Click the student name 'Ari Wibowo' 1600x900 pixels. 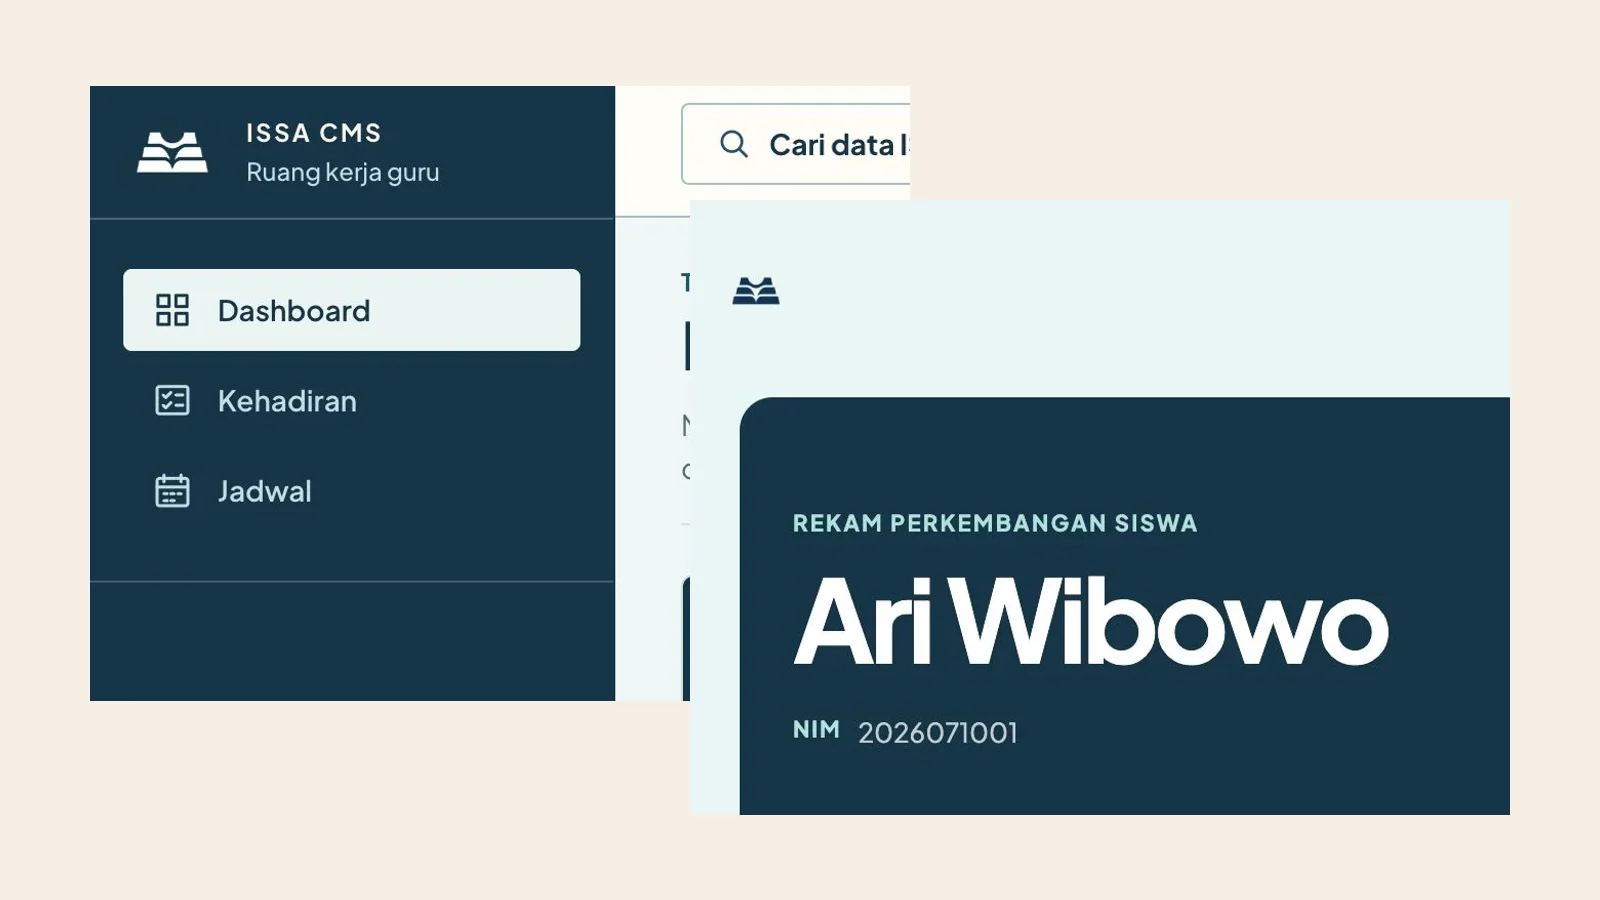tap(1091, 622)
